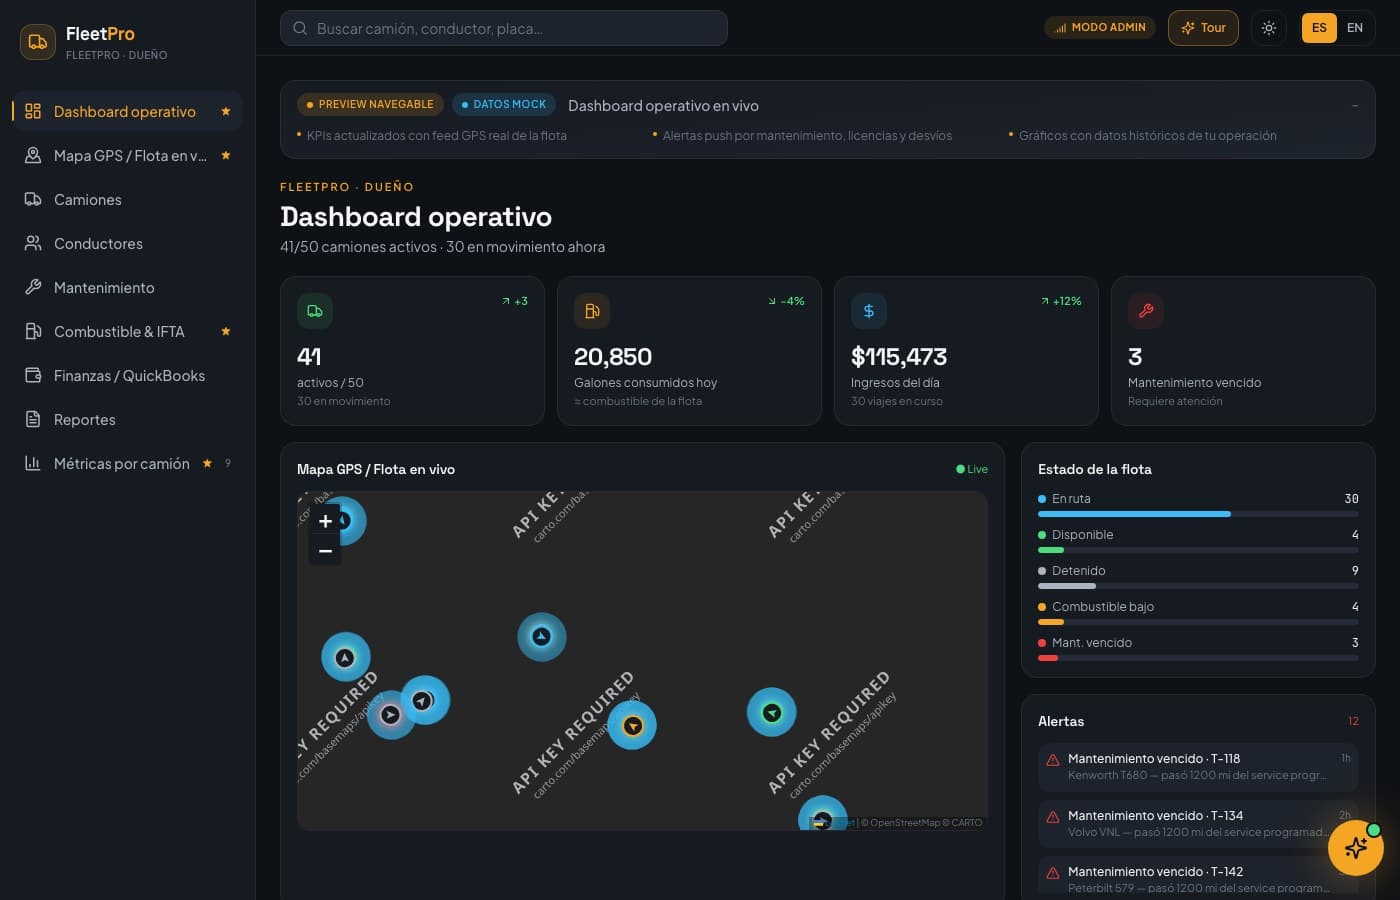This screenshot has height=900, width=1400.
Task: Open alert Mantenimiento vencido T-118
Action: 1198,767
